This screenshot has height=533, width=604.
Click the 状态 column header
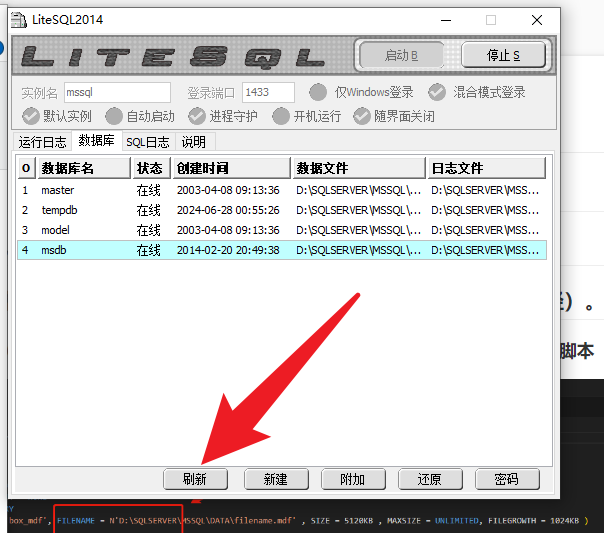[x=152, y=168]
